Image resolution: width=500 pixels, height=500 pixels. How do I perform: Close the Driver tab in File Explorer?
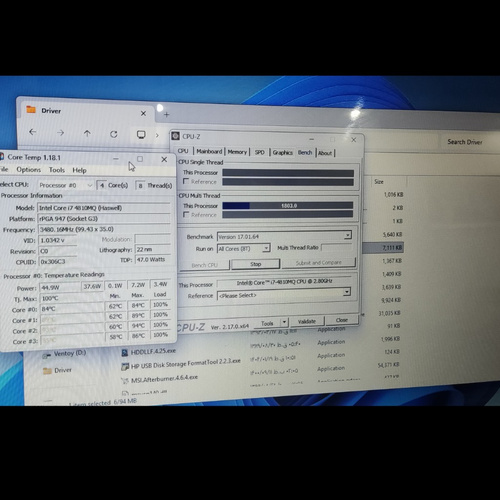pos(143,113)
